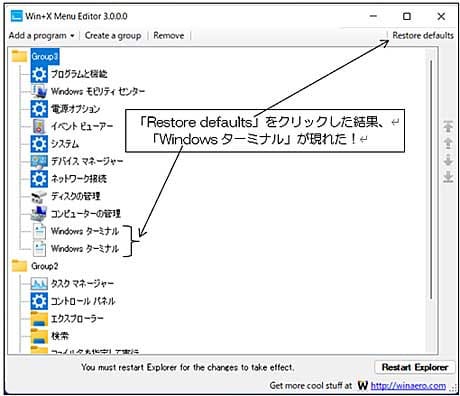Select the Group2 tree label

(x=44, y=266)
